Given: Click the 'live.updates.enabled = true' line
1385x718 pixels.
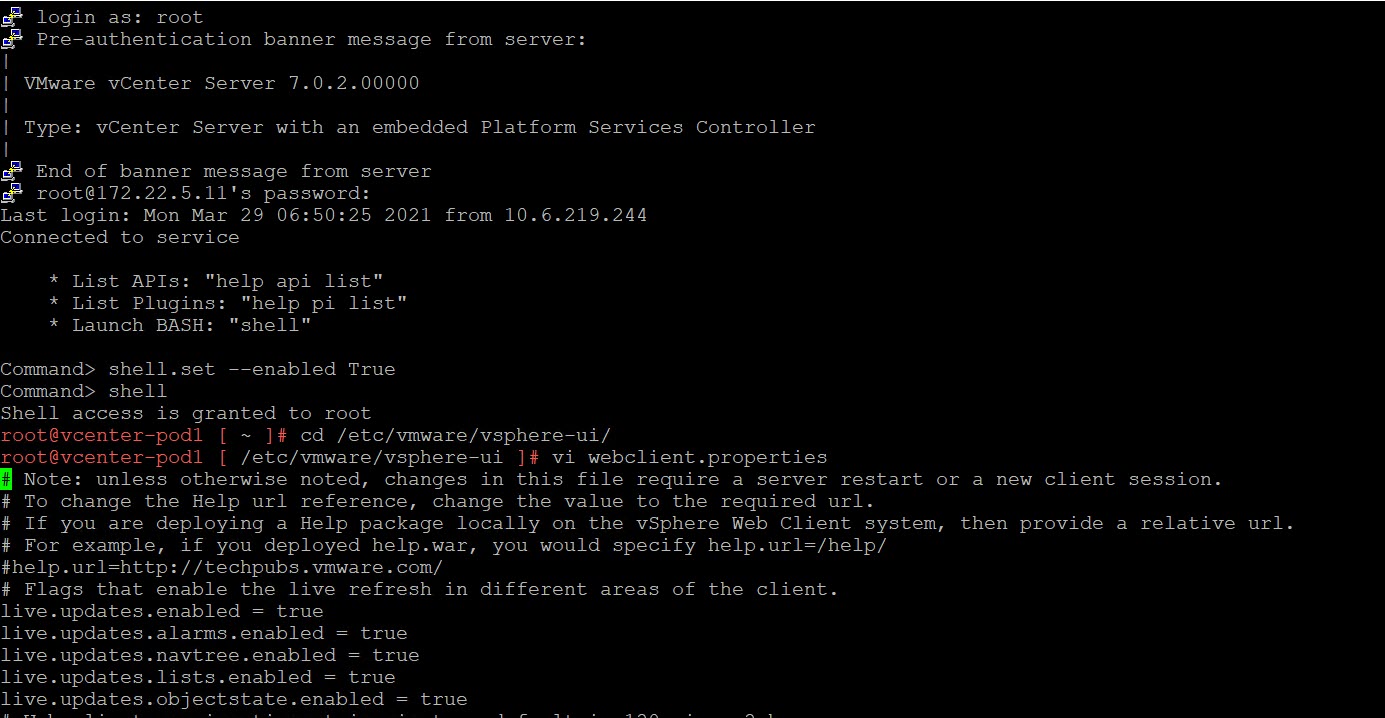Looking at the screenshot, I should coord(161,611).
